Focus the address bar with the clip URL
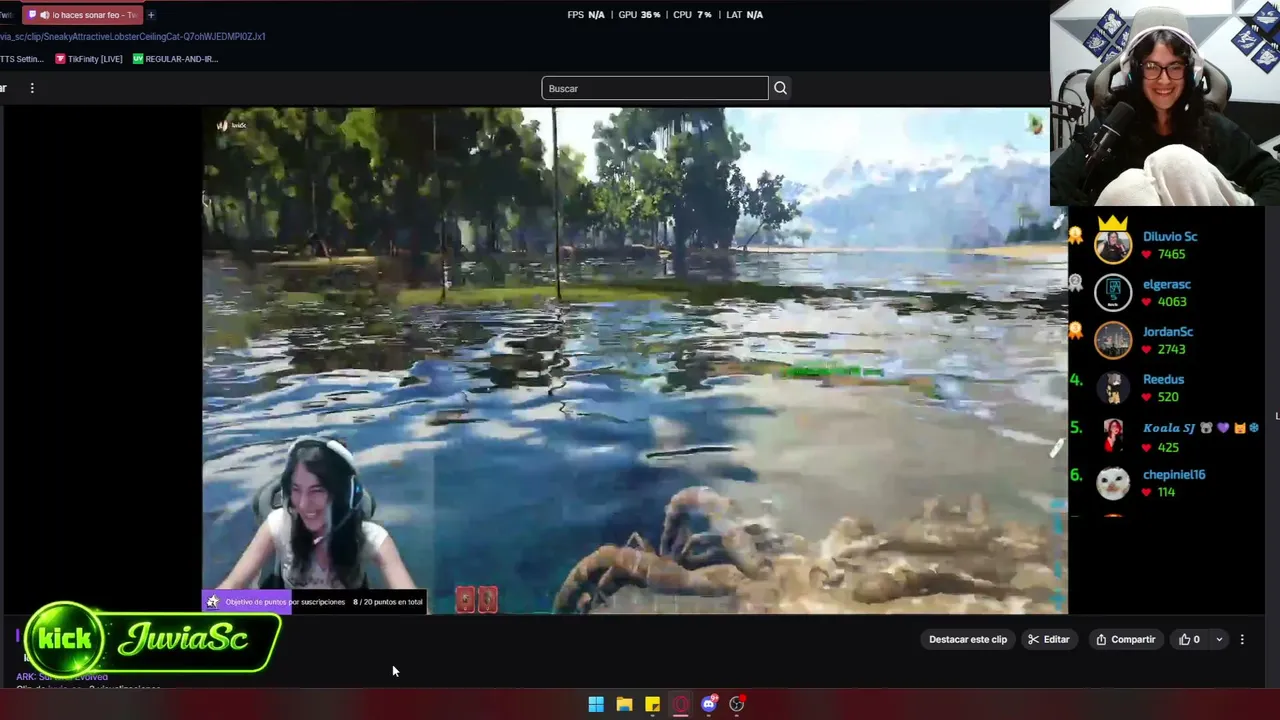Screen dimensions: 1280x720 (133, 37)
